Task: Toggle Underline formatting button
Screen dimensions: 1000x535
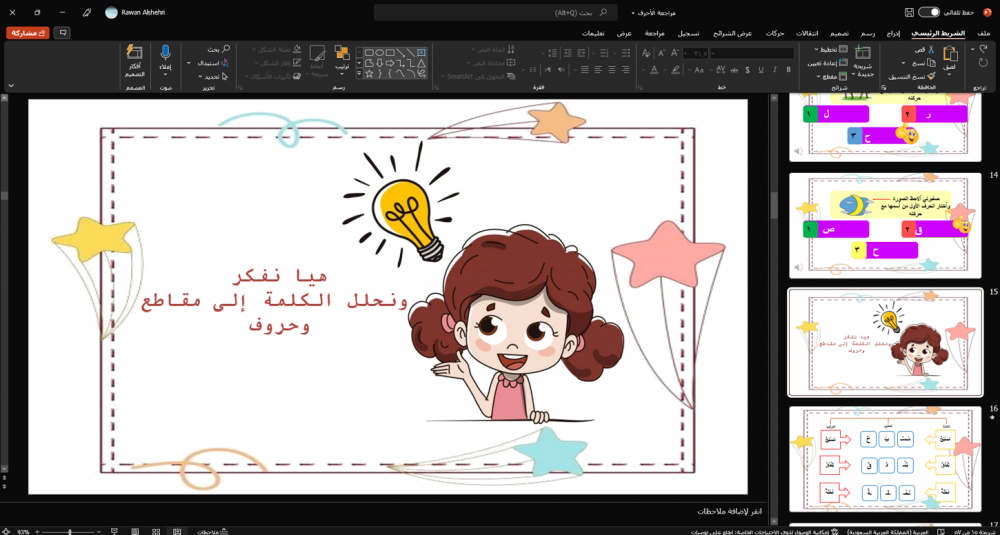Action: click(x=761, y=70)
